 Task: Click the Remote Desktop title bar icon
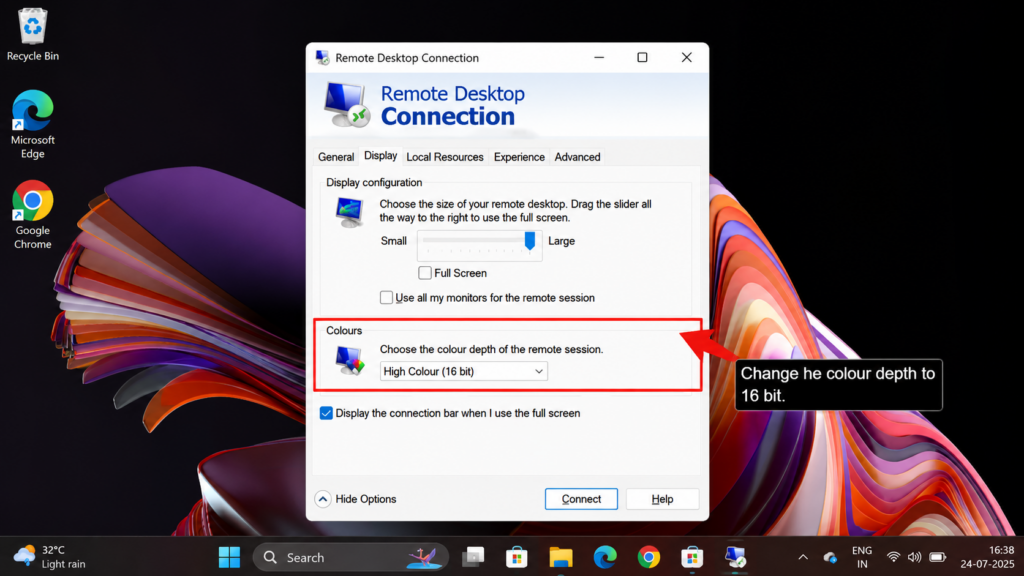[x=323, y=57]
